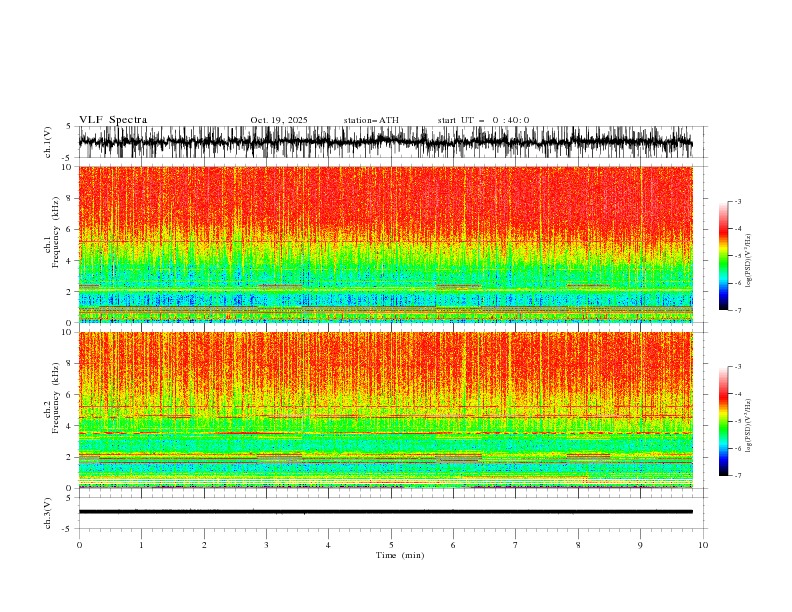Click inside the ch.2 frequency spectrogram

(x=386, y=410)
